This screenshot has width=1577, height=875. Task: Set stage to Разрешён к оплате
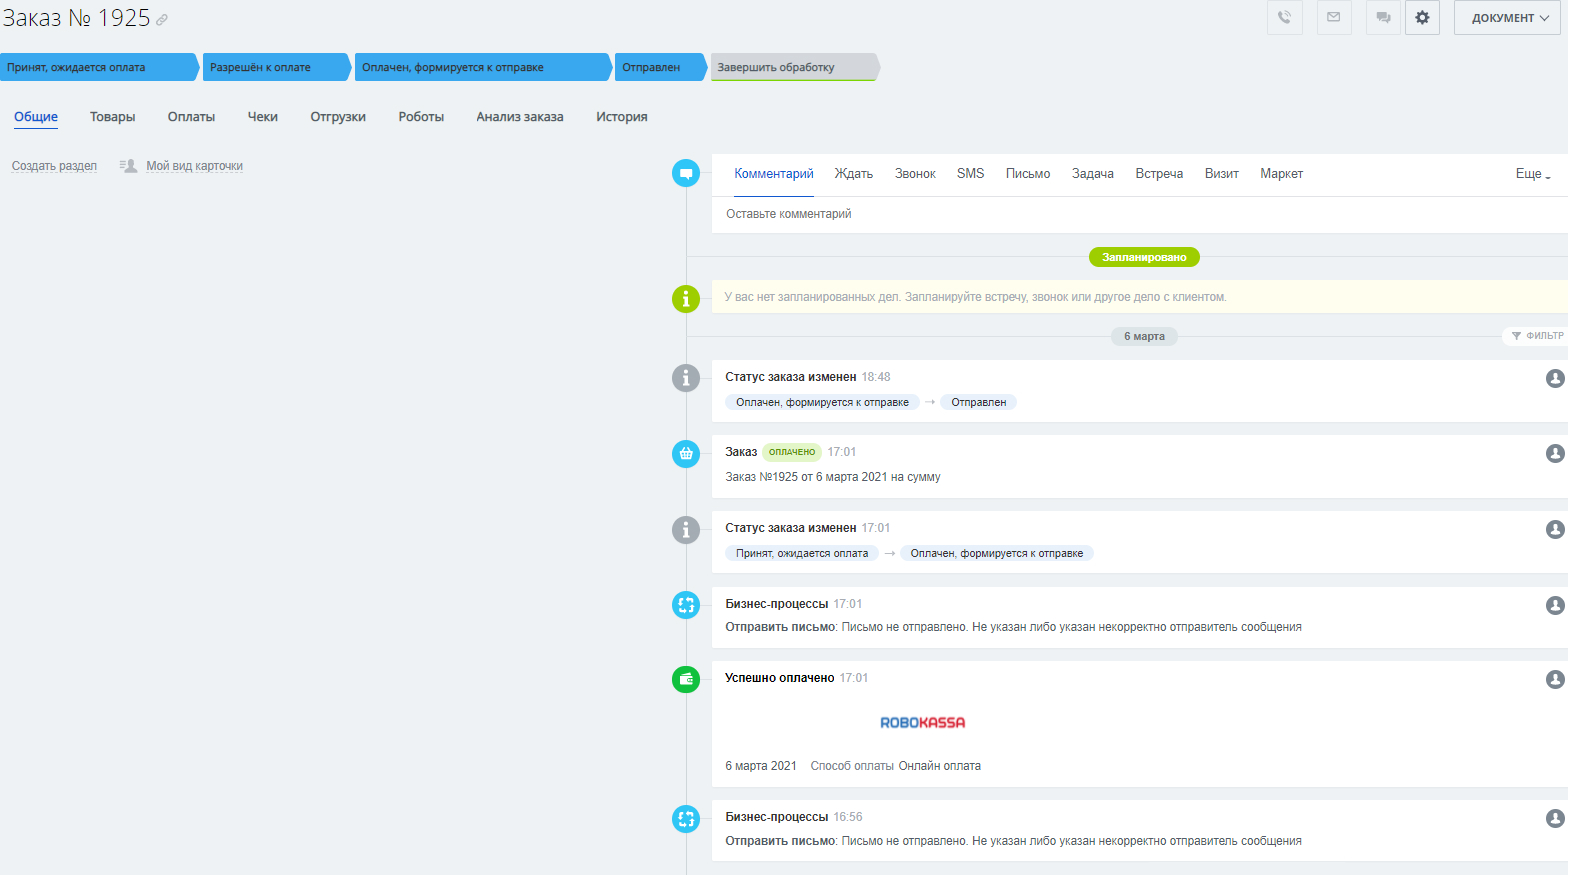click(x=275, y=67)
